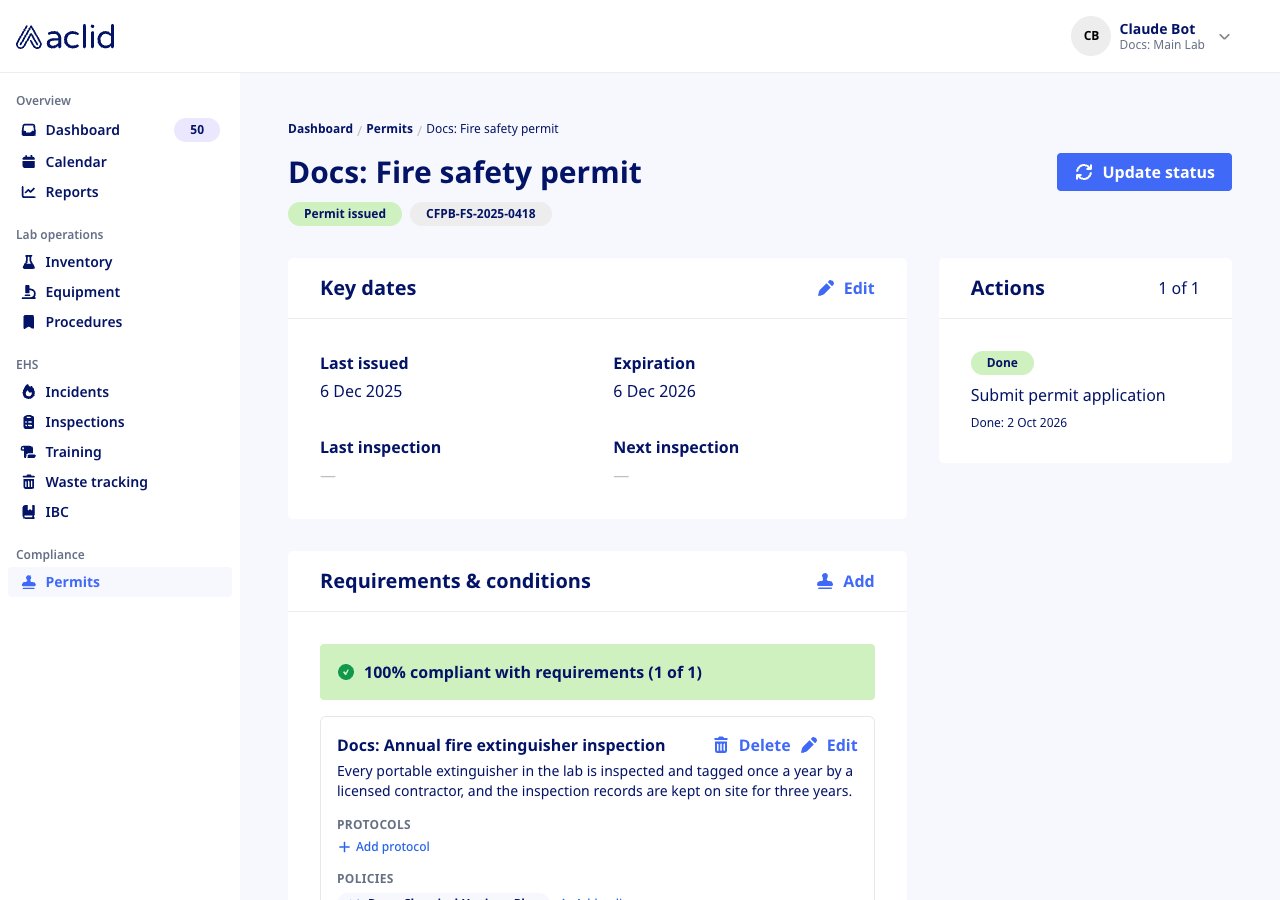The width and height of the screenshot is (1280, 900).
Task: Open the Dashboard sidebar icon
Action: coord(29,130)
